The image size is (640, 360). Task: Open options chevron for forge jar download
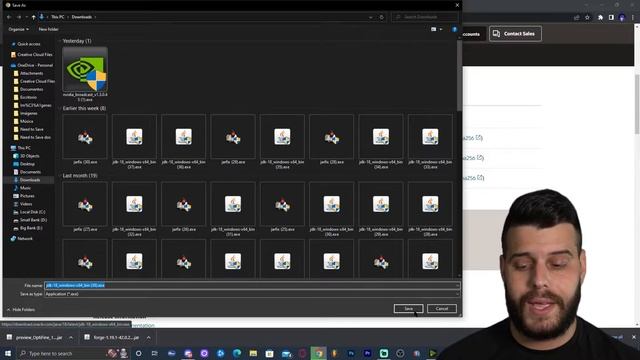149,338
